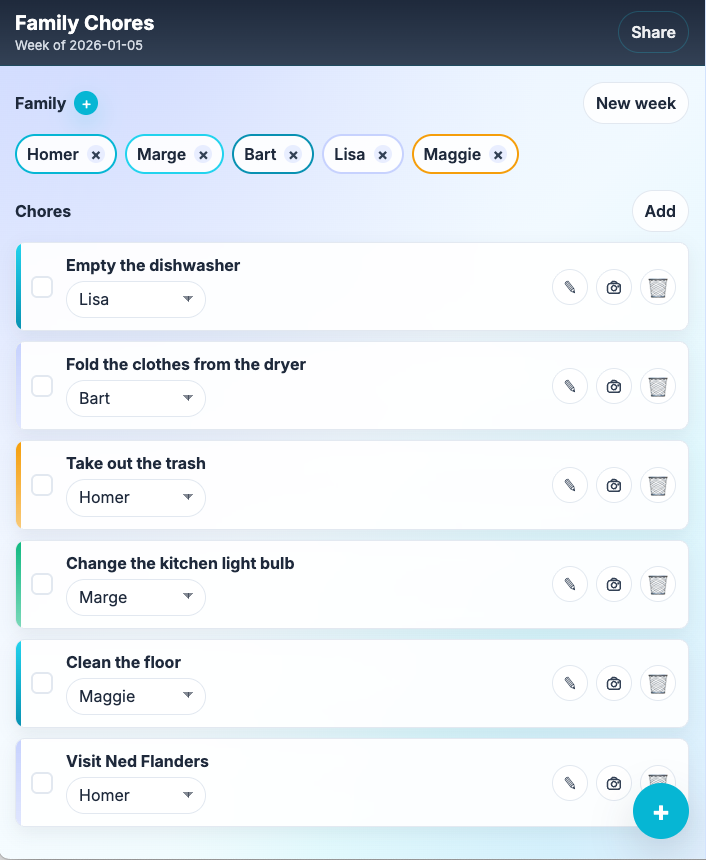Image resolution: width=706 pixels, height=860 pixels.
Task: Check off Empty the dishwasher
Action: pos(42,287)
